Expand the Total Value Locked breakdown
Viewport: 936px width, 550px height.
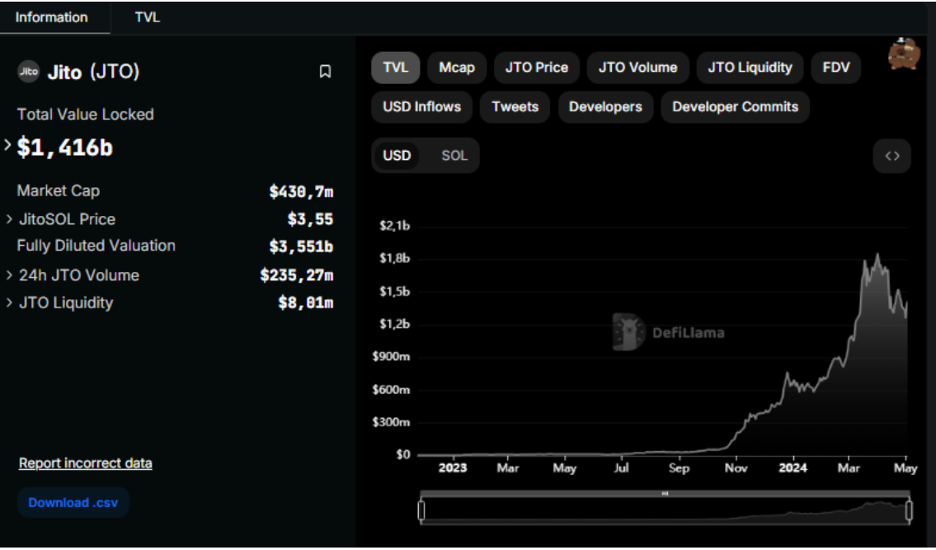point(8,145)
